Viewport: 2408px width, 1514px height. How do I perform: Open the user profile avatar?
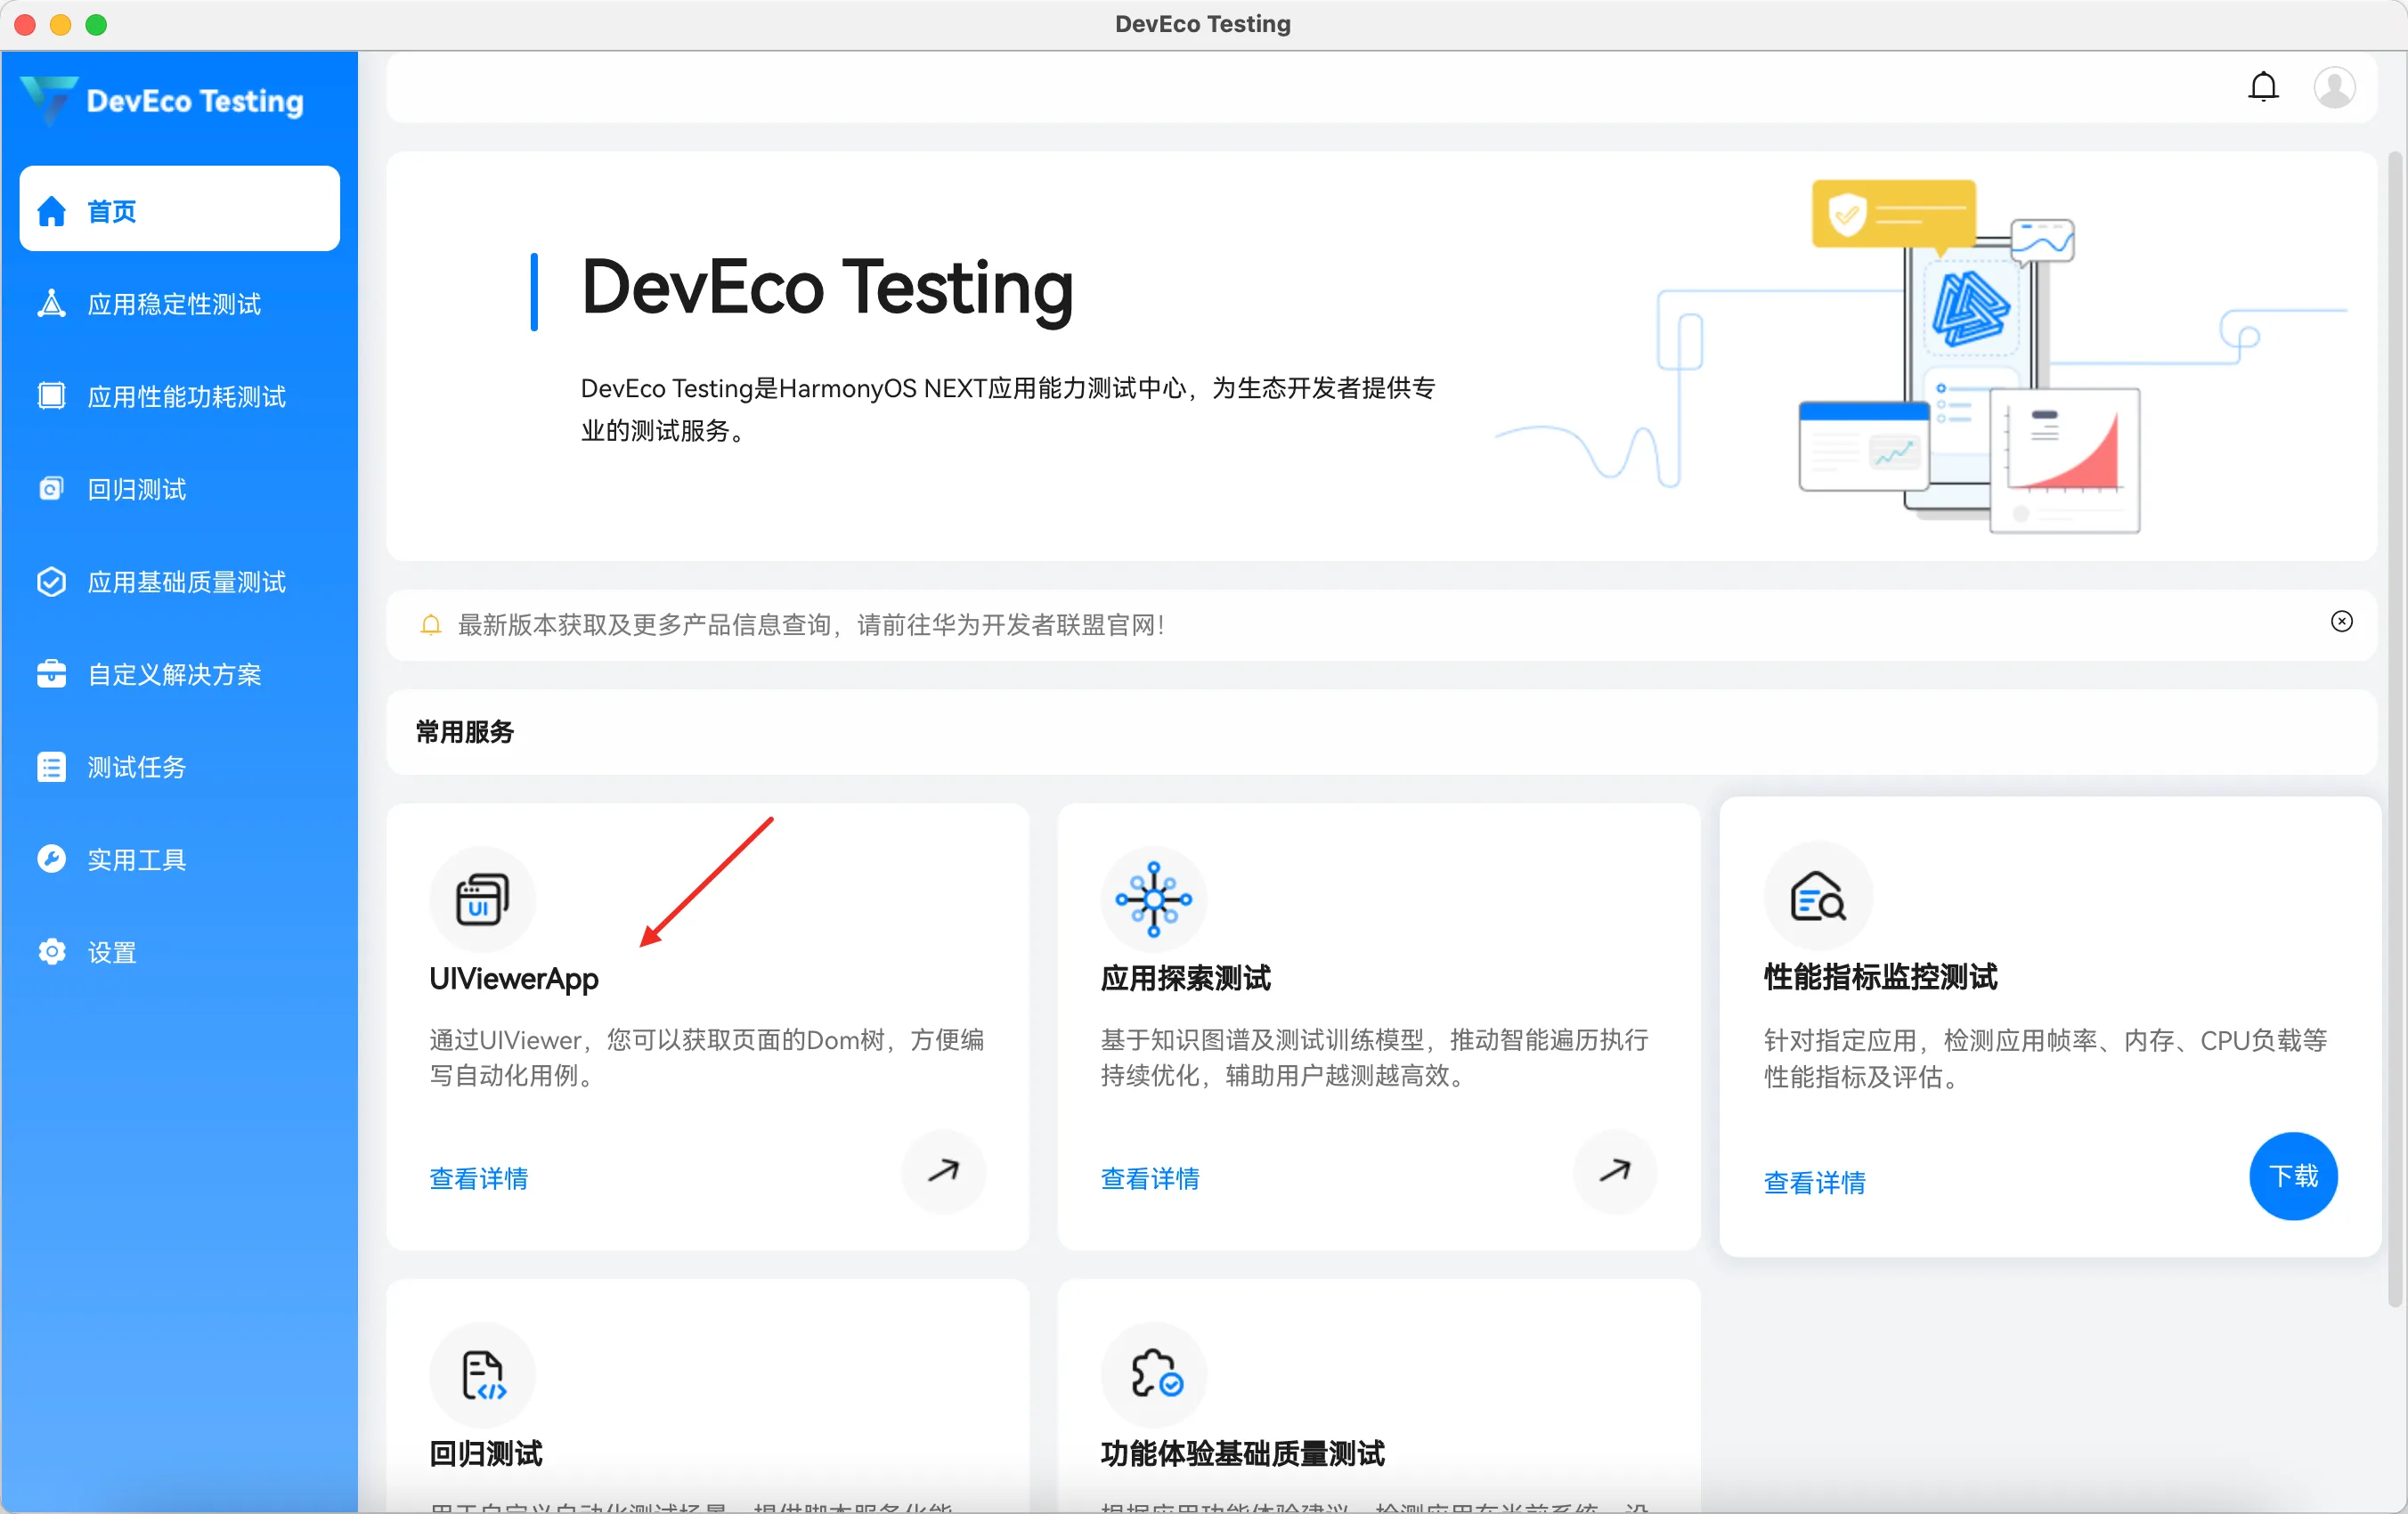click(x=2333, y=88)
